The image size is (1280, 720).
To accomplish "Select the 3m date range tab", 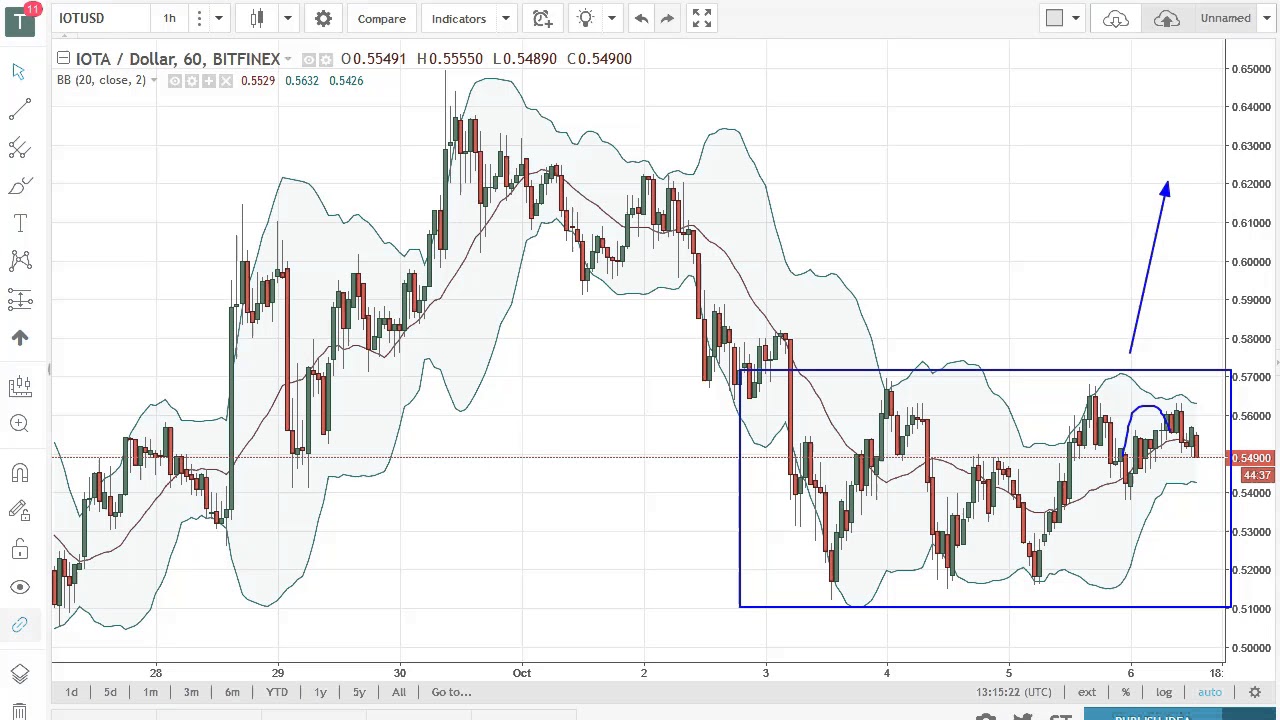I will click(x=191, y=692).
